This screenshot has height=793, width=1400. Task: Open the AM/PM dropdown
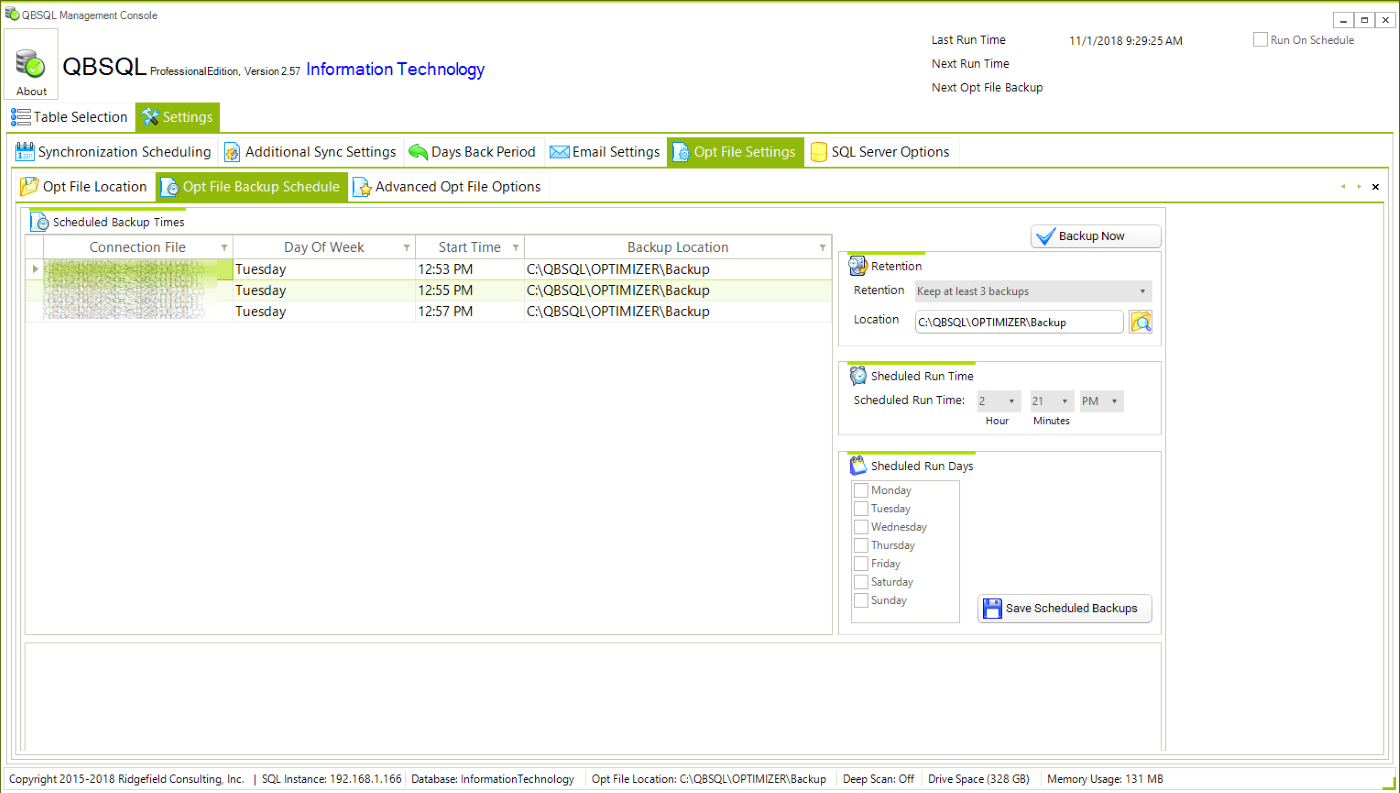click(1102, 401)
